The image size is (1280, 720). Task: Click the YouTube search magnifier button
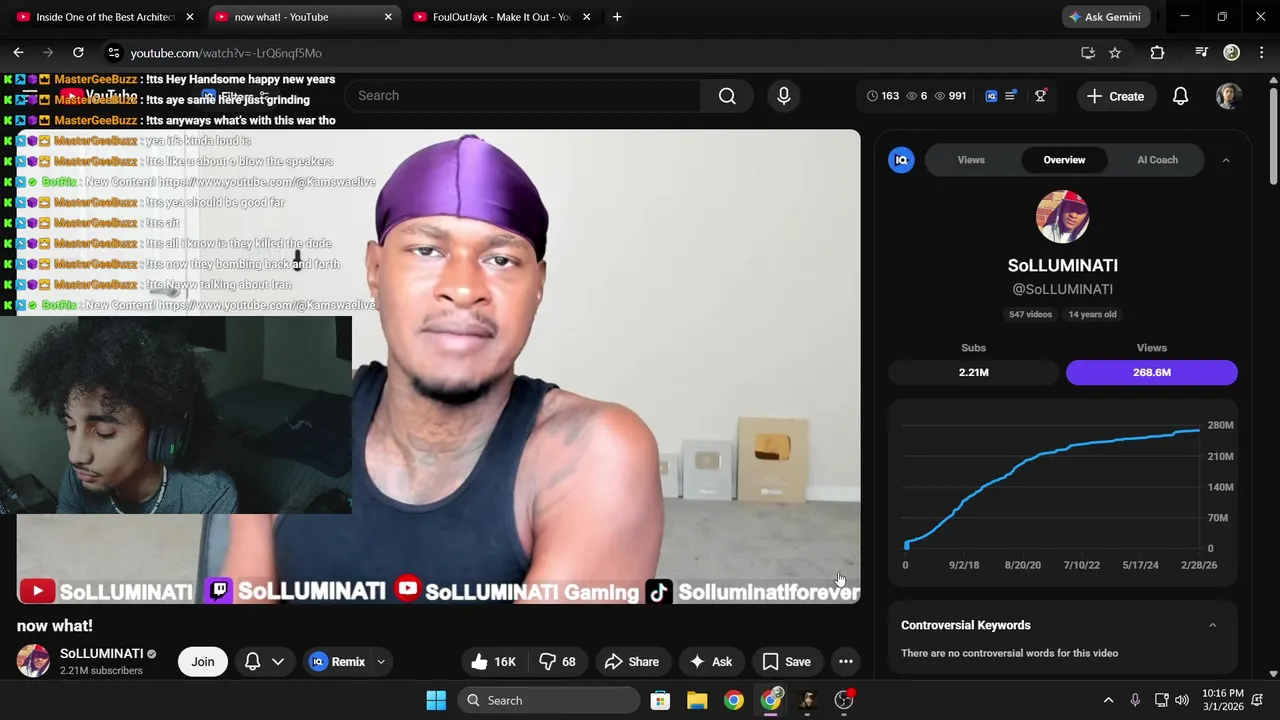(727, 96)
